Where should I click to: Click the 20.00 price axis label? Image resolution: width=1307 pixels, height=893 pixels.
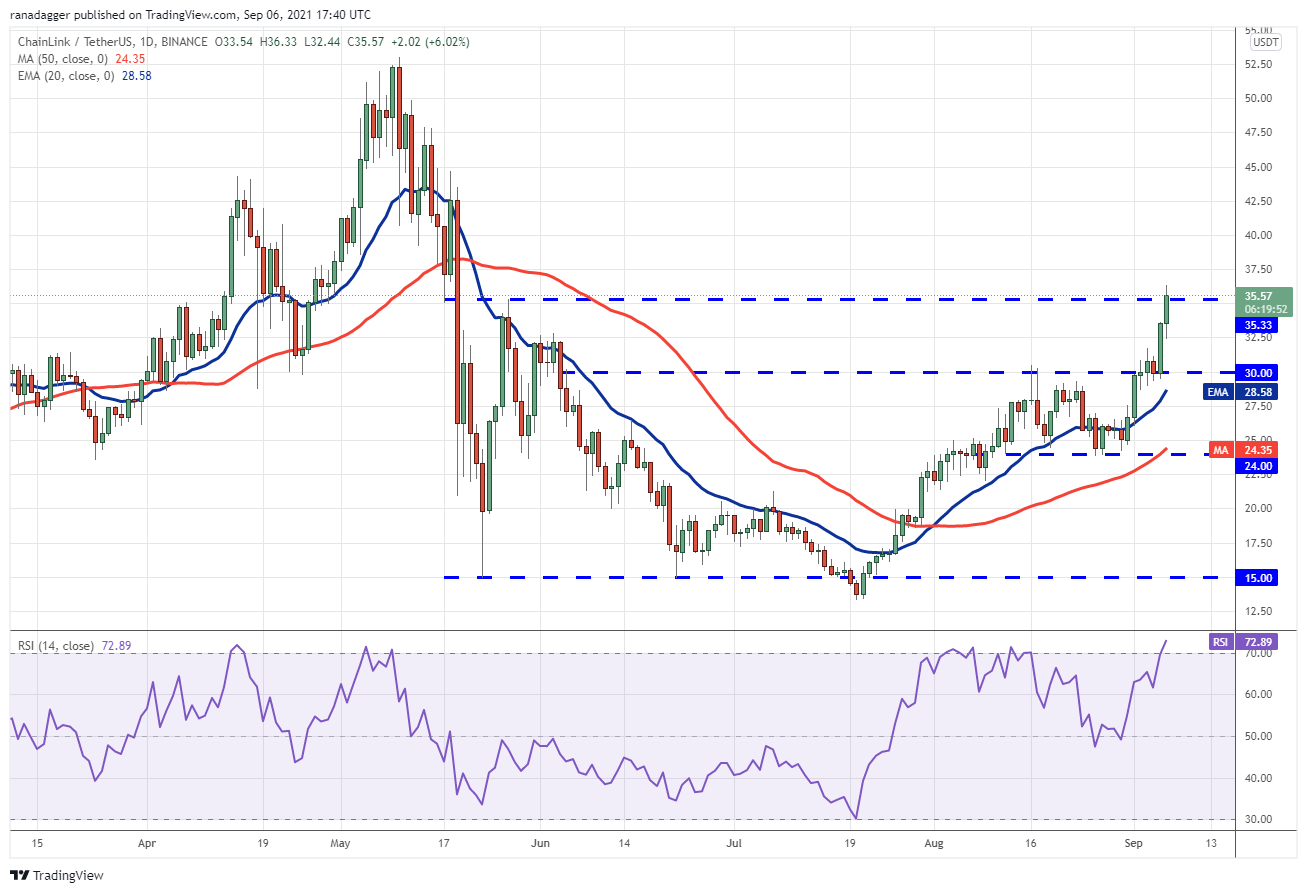1257,508
